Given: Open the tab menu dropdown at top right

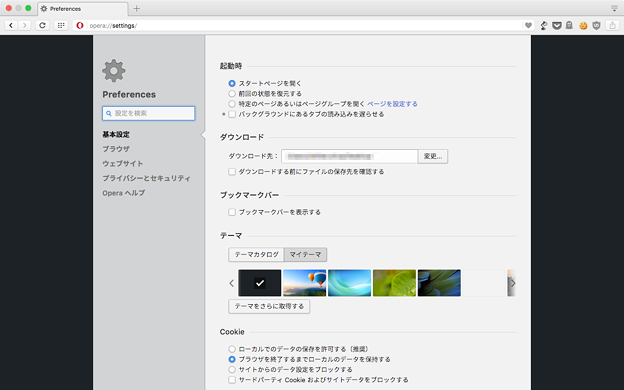Looking at the screenshot, I should 614,8.
